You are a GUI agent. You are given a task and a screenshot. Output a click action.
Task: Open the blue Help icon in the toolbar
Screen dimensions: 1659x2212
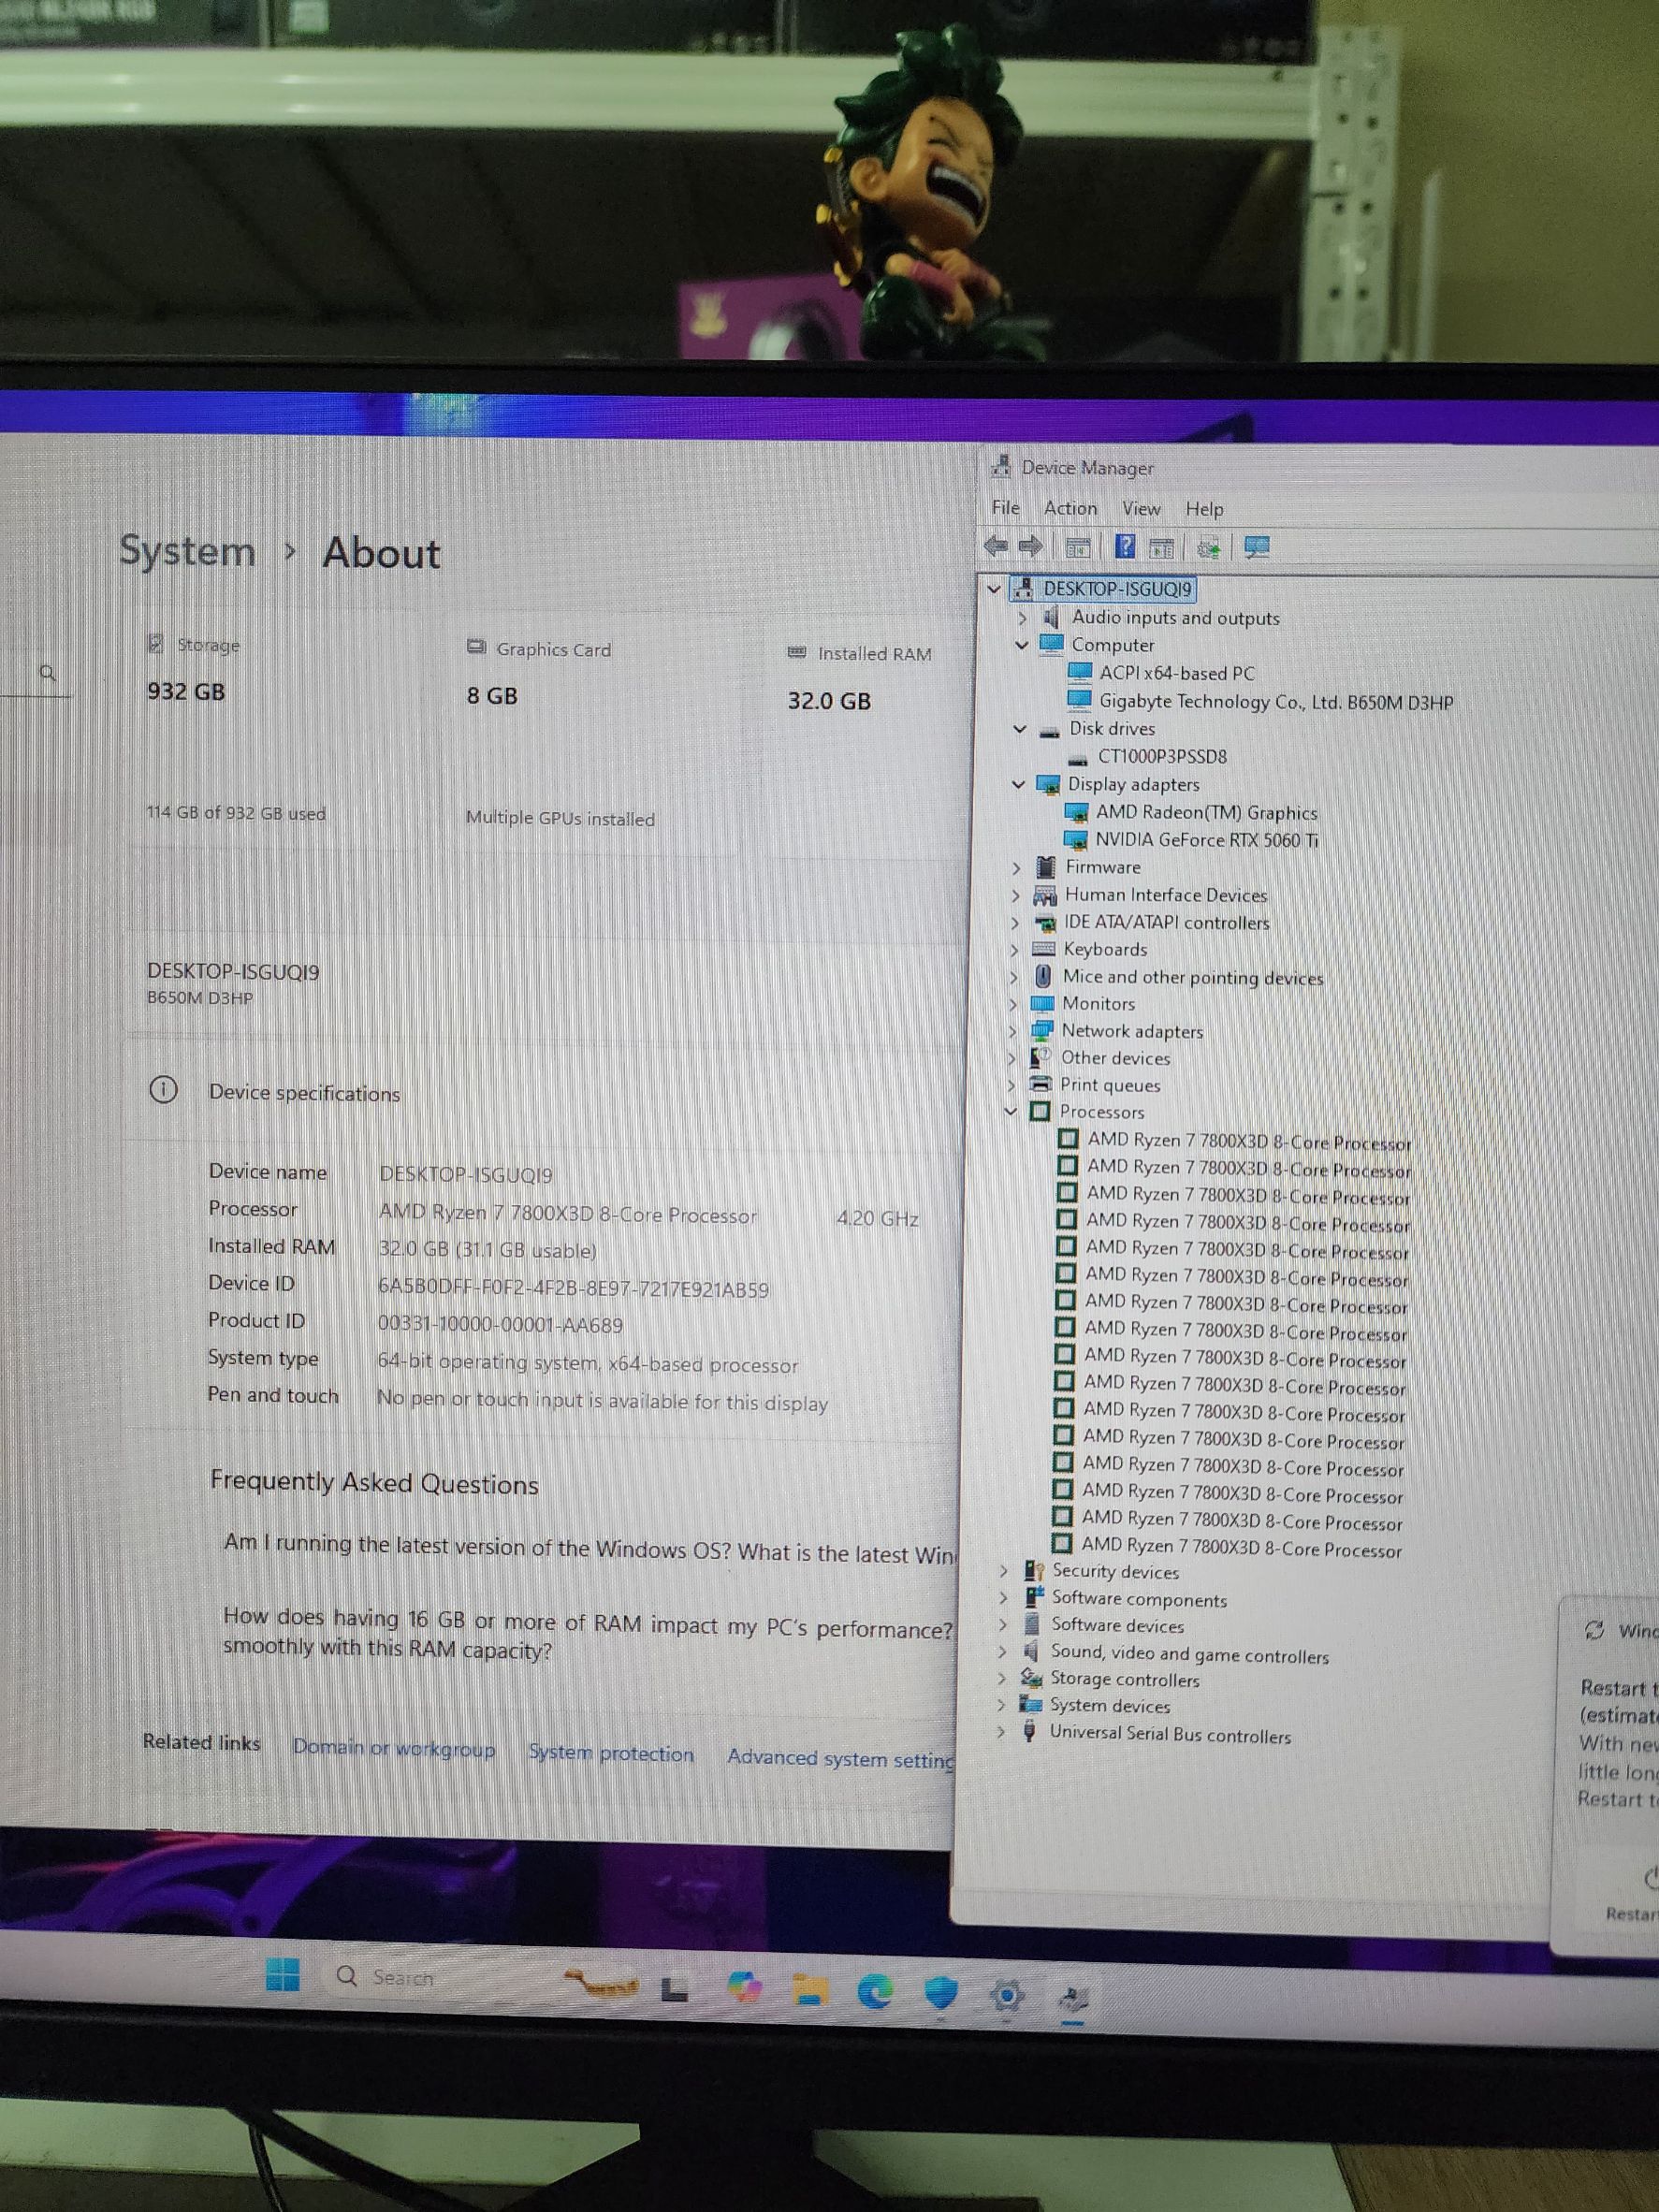[1125, 546]
